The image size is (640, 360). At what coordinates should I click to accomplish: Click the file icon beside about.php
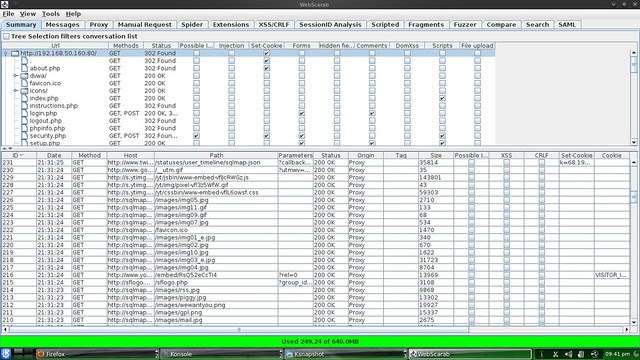(24, 68)
